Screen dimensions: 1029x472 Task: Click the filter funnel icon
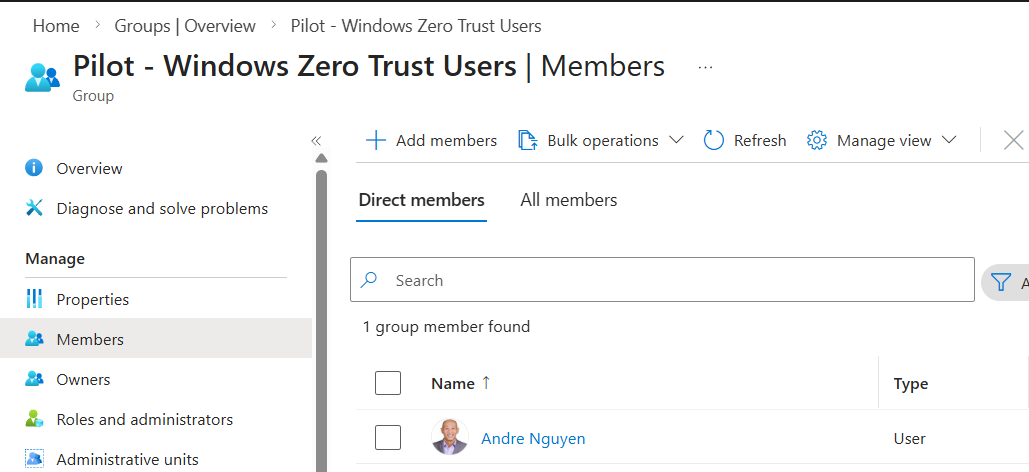(1001, 283)
